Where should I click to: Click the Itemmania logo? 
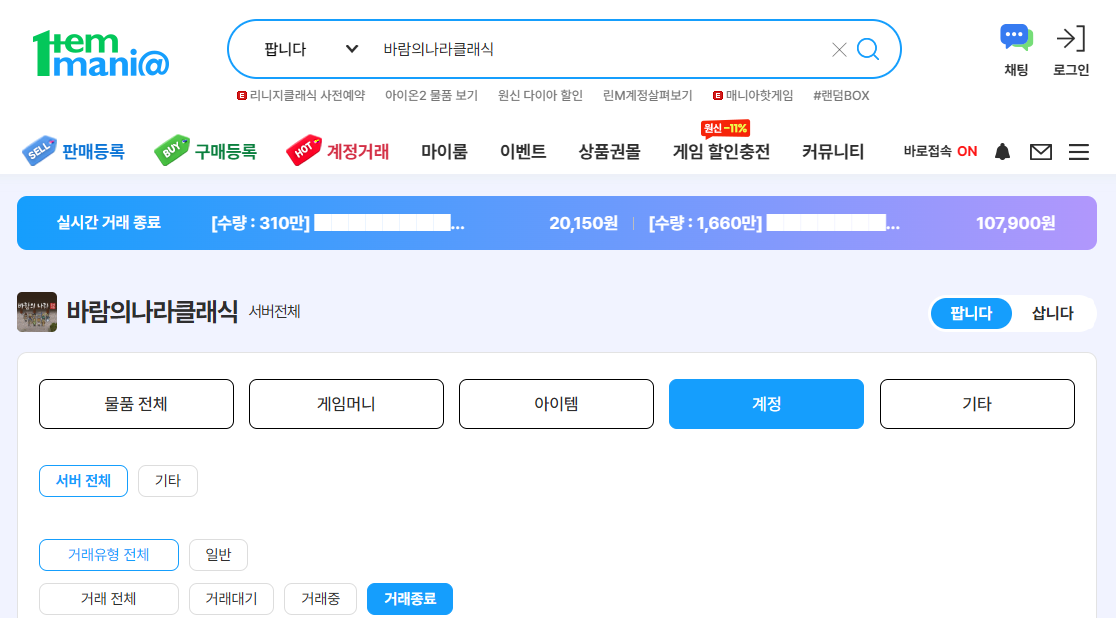100,53
